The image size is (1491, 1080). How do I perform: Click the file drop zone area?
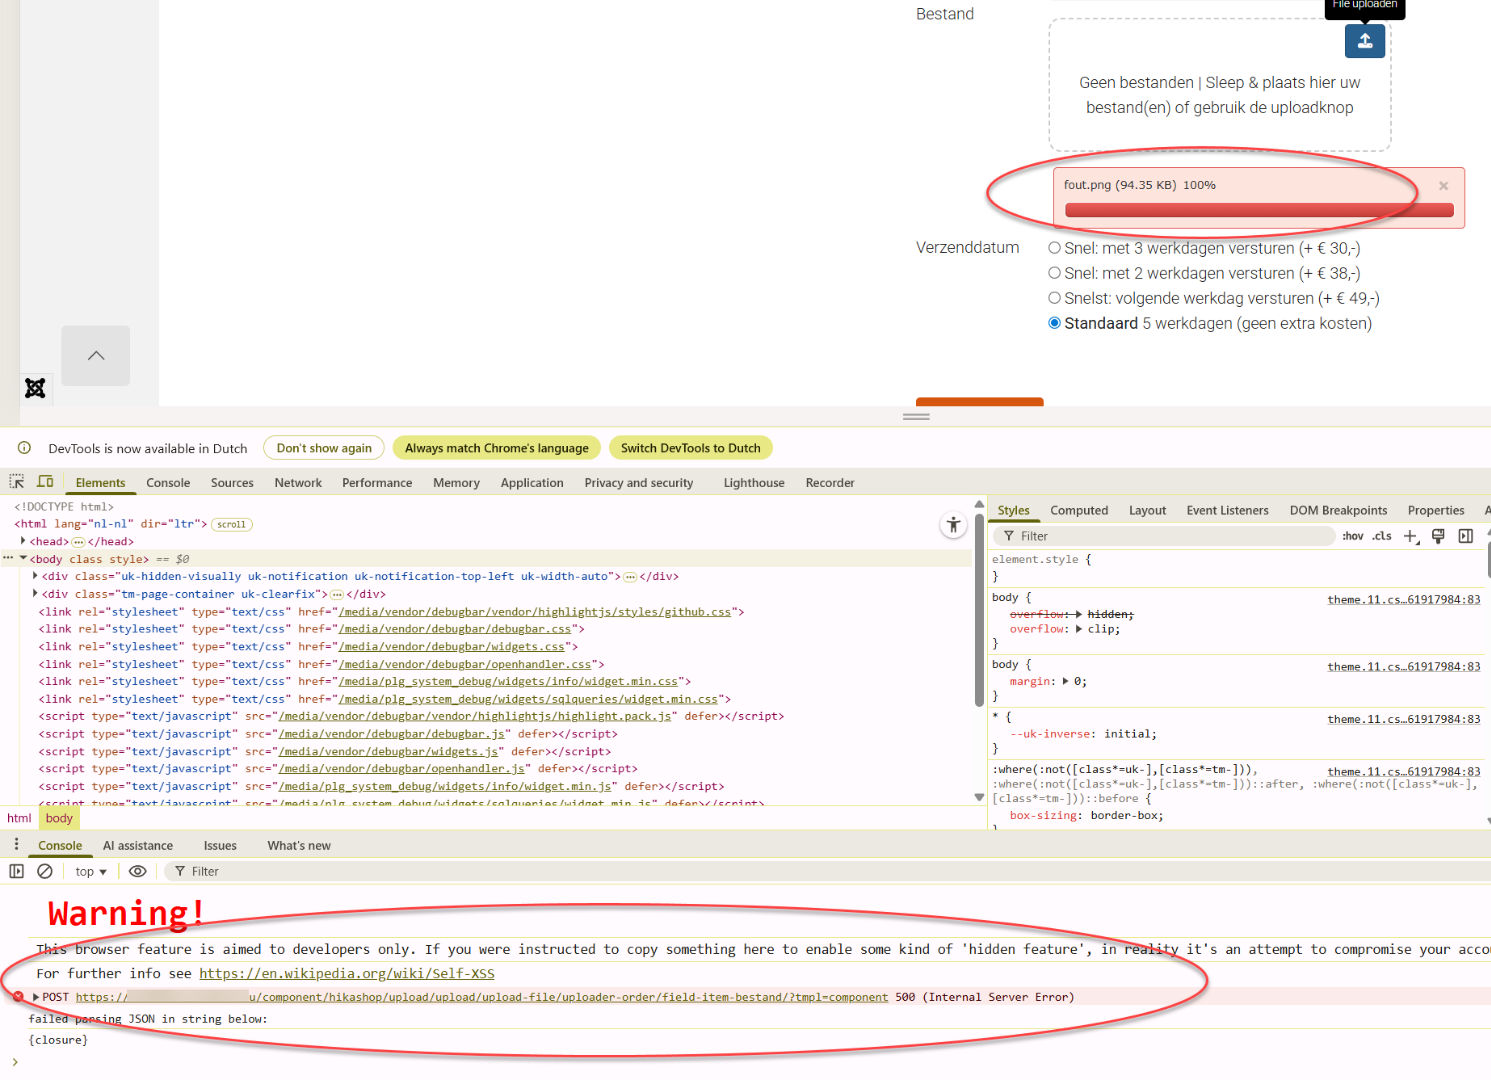pos(1219,85)
